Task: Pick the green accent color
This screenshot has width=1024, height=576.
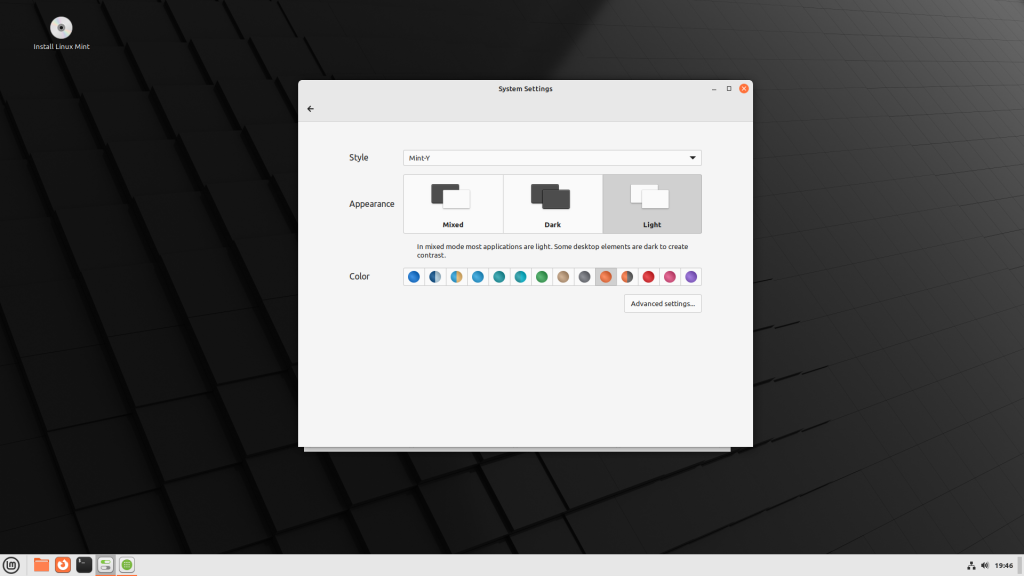Action: point(541,277)
